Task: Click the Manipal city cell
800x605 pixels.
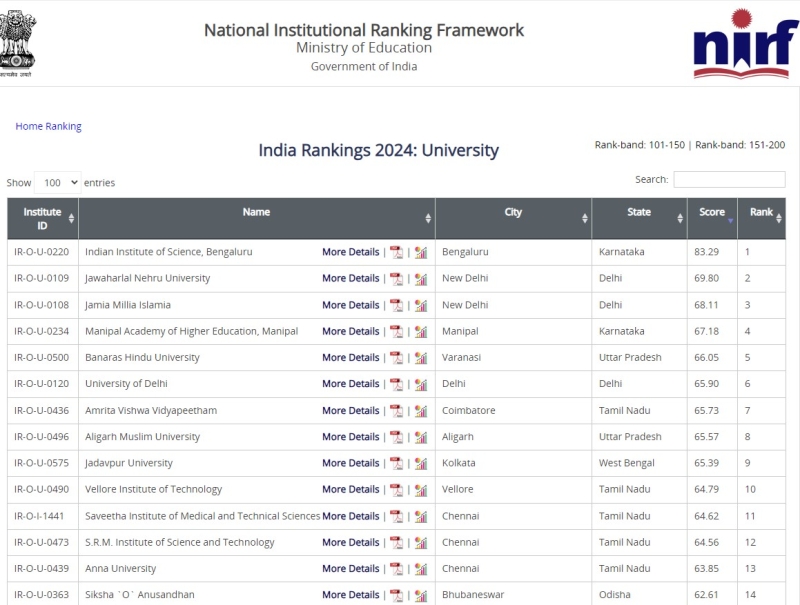Action: (460, 332)
